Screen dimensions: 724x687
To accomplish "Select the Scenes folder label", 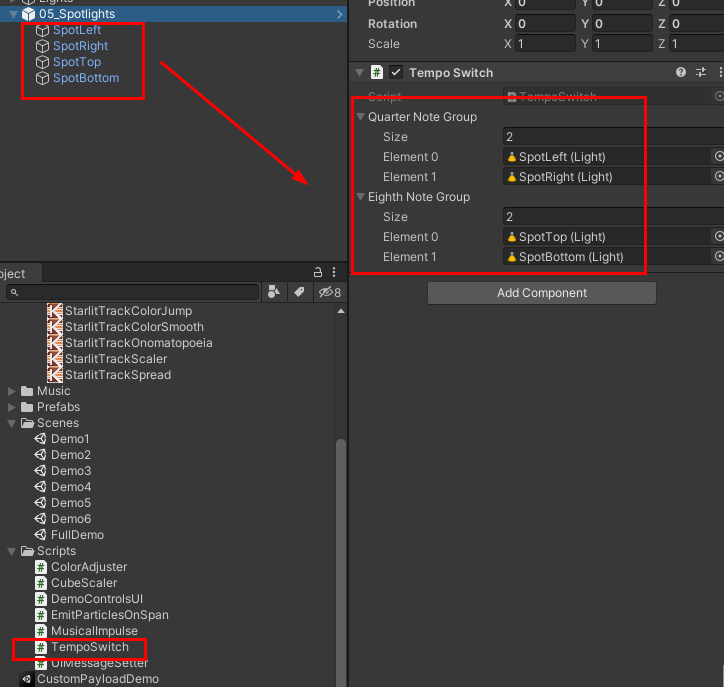I will pyautogui.click(x=58, y=423).
